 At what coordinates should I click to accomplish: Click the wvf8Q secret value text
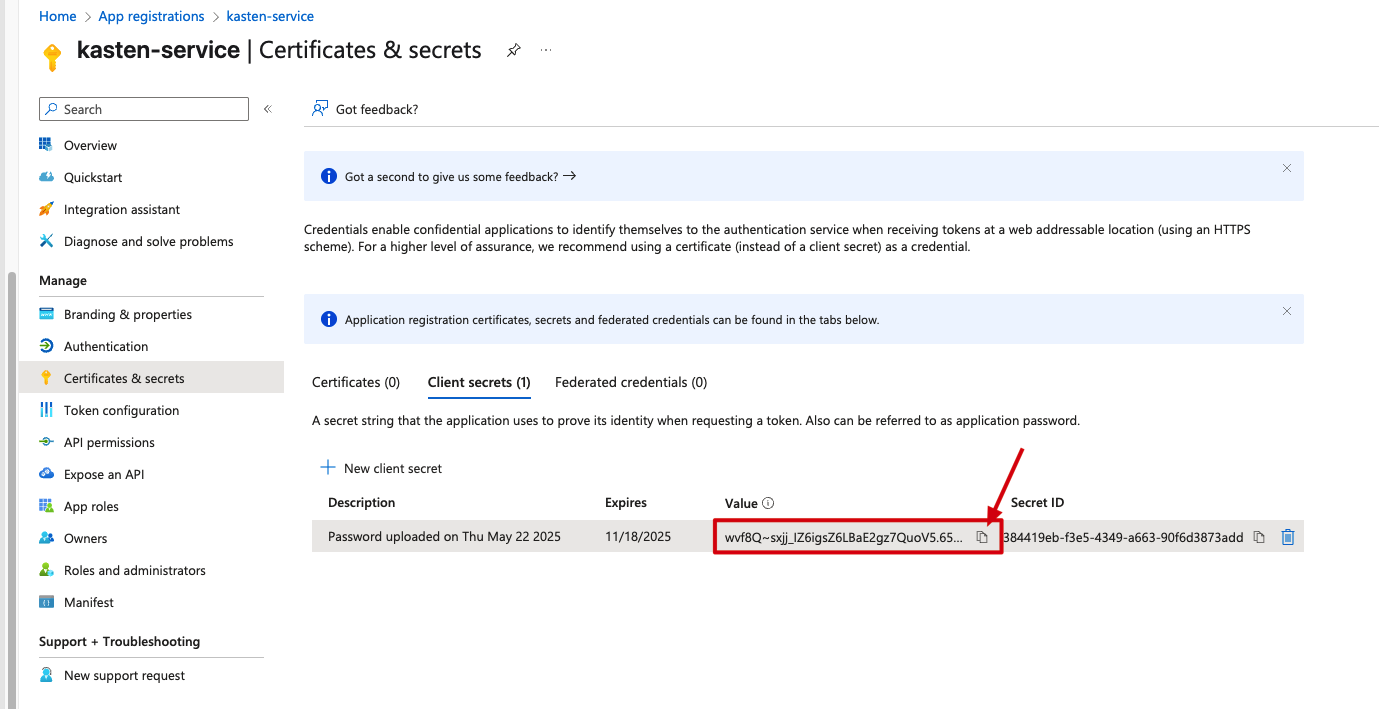tap(844, 537)
